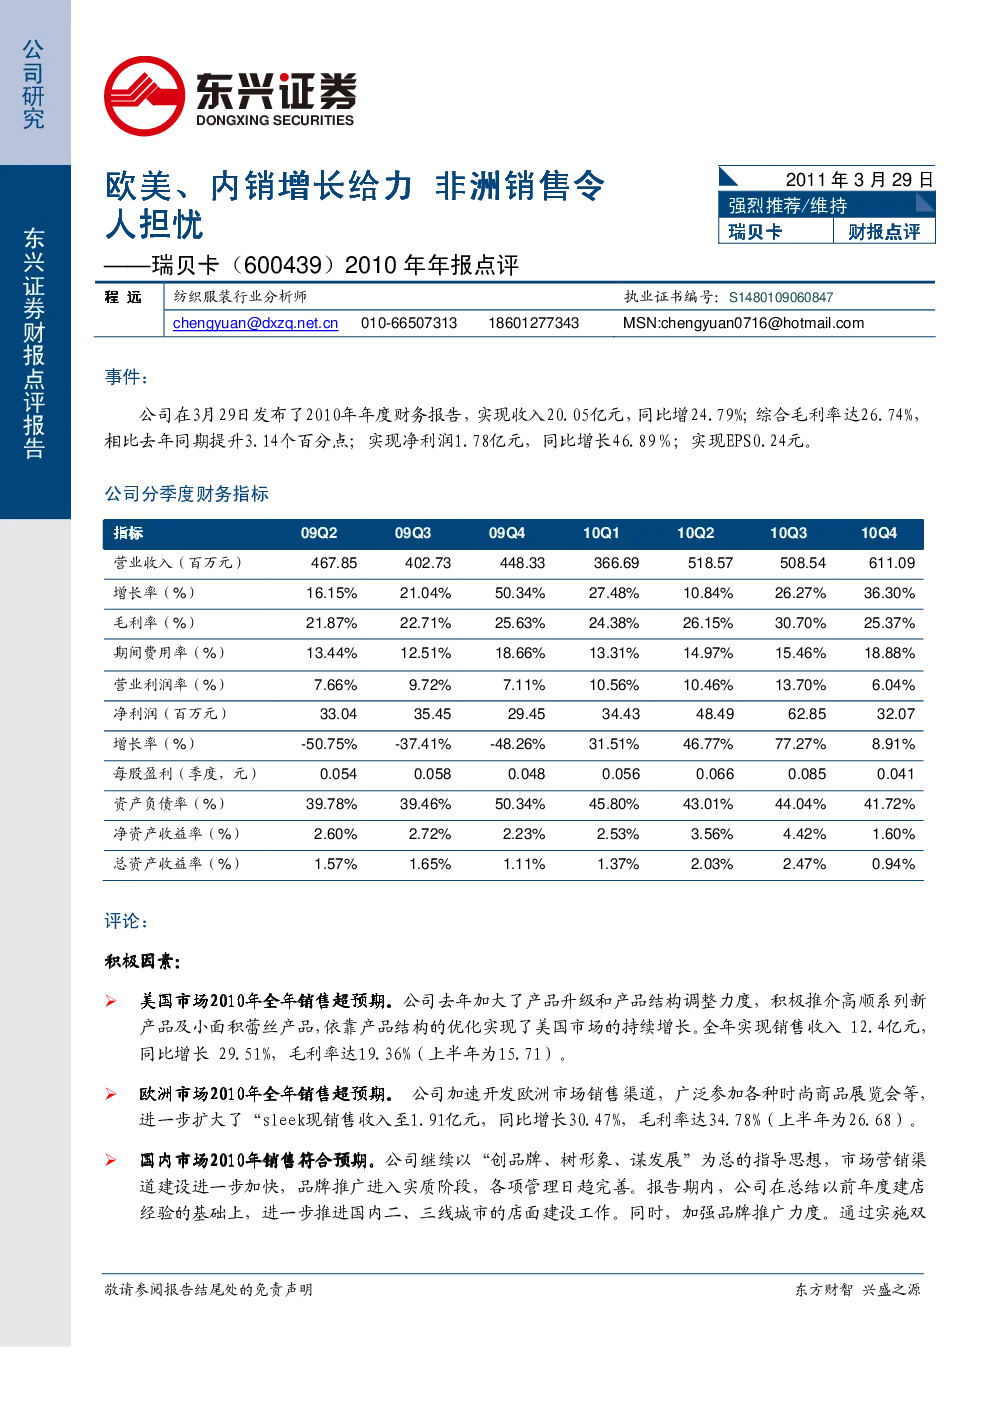992x1403 pixels.
Task: Click the Dongxing Securities red logo
Action: [145, 96]
